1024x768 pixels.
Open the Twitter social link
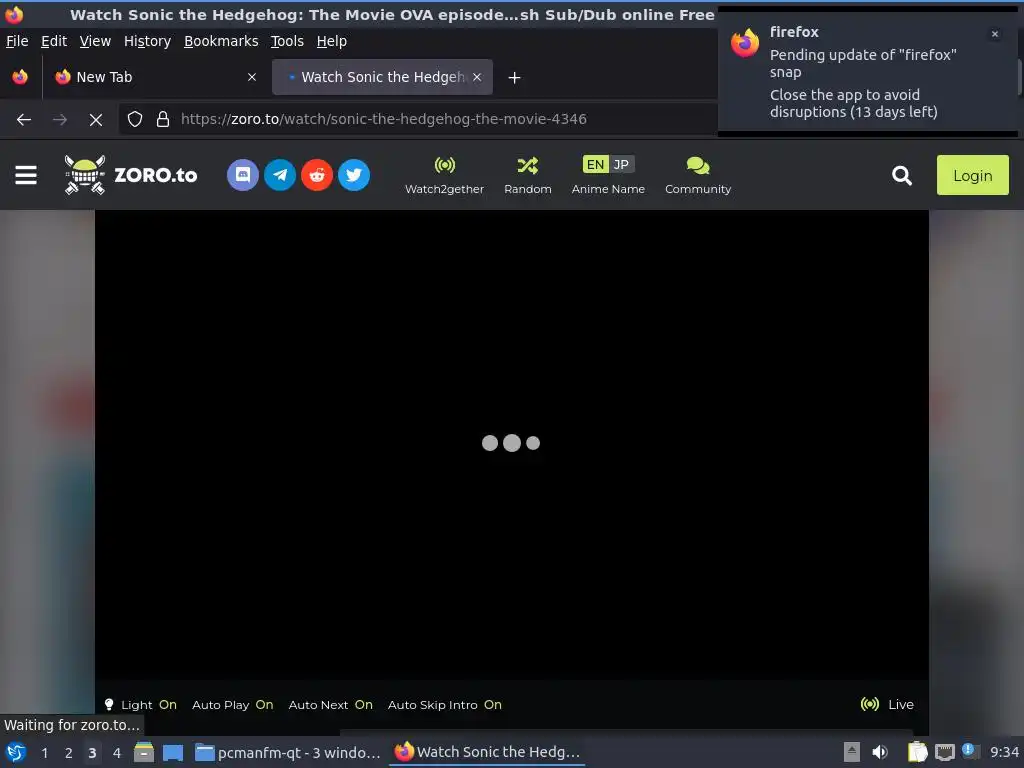pos(354,175)
